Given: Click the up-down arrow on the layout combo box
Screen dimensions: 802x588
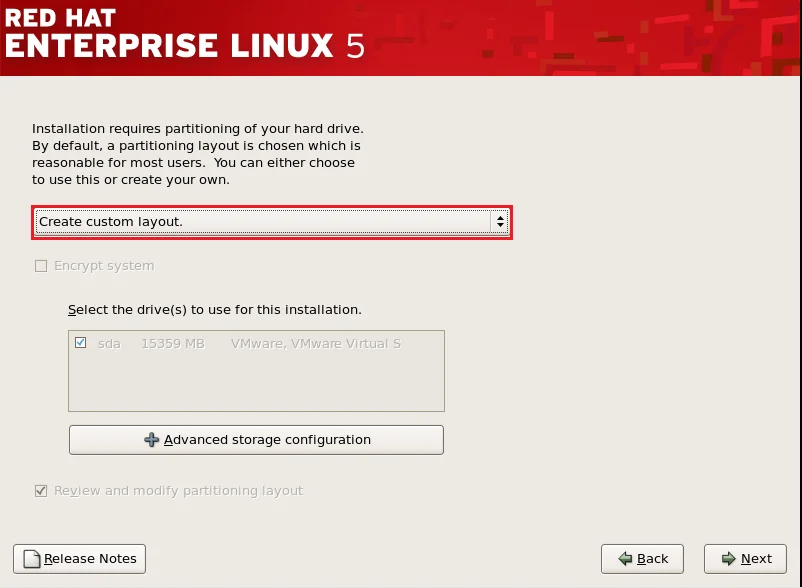Looking at the screenshot, I should (500, 222).
